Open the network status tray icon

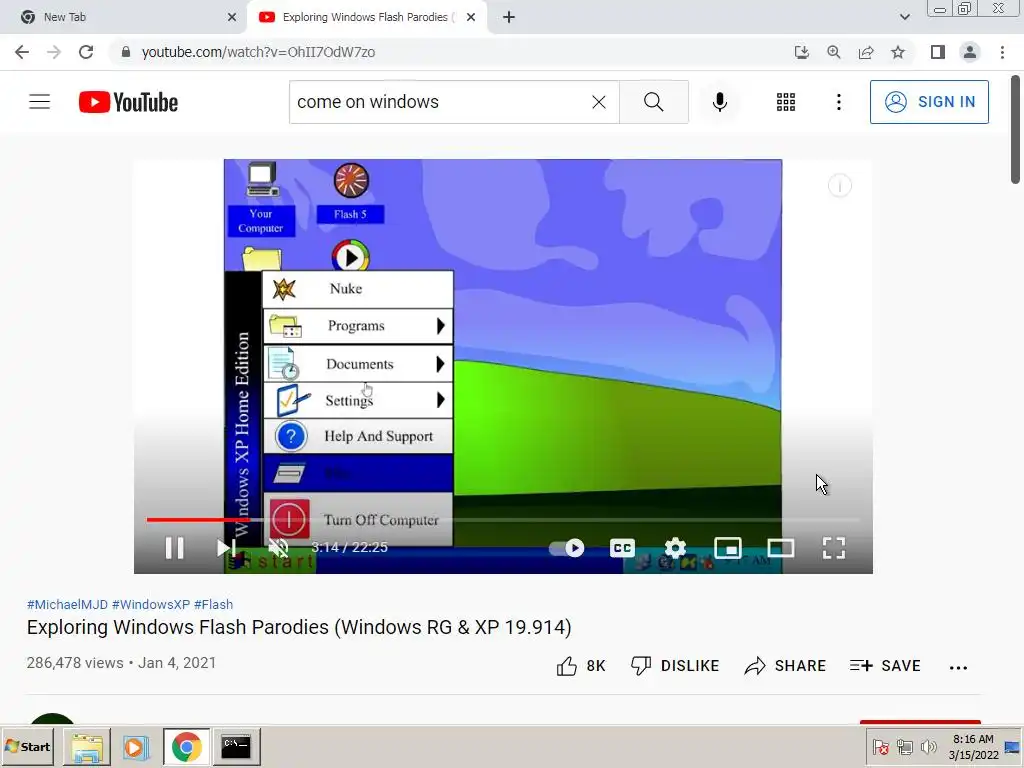pos(904,747)
